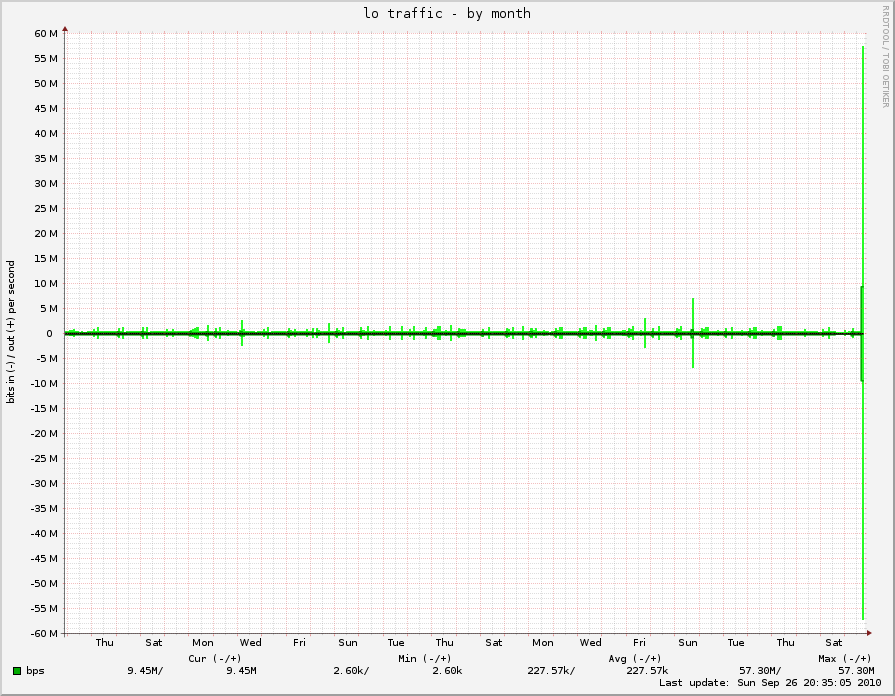
Task: Click the "25 M" y-axis label
Action: (x=46, y=208)
